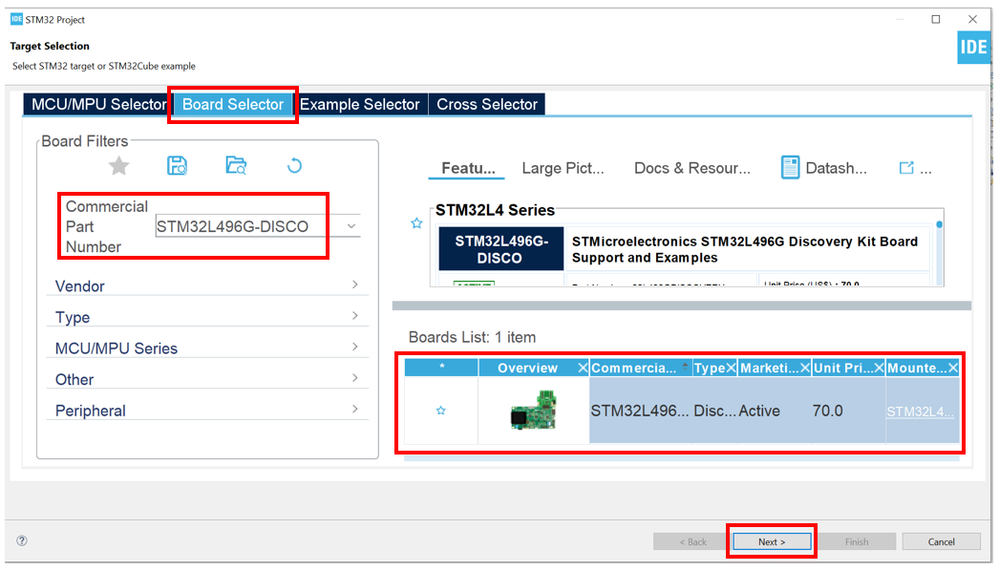Viewport: 999px width, 569px height.
Task: Click the load search folder icon
Action: (x=236, y=166)
